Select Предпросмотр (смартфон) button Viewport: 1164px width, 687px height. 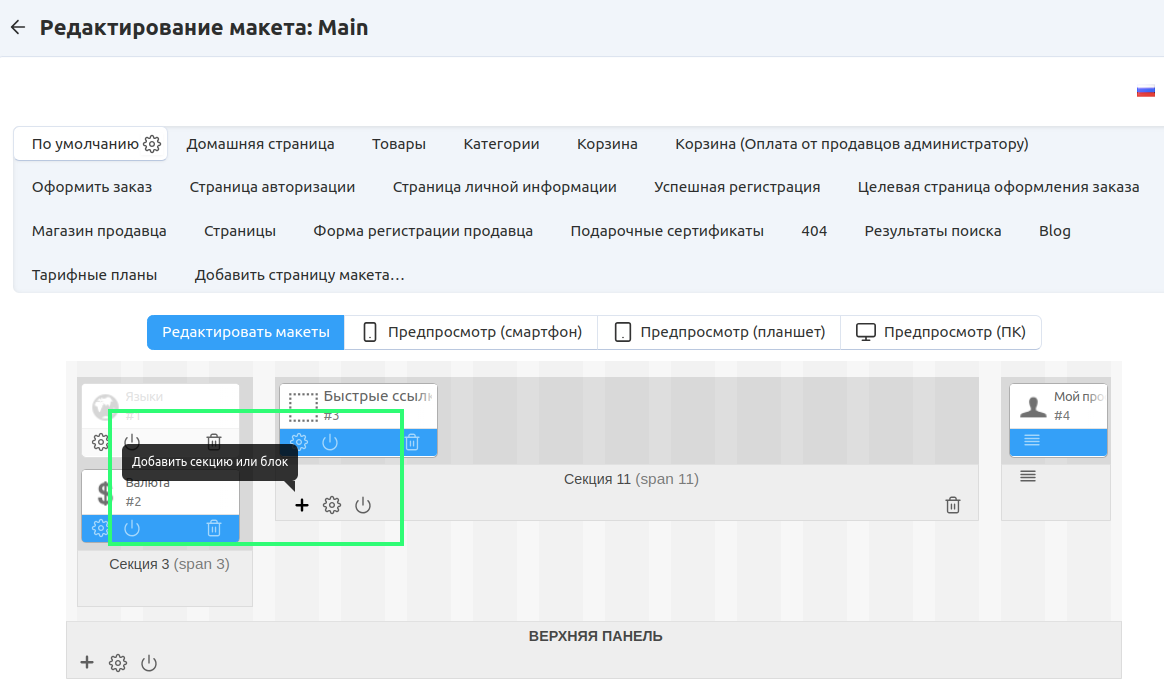click(x=471, y=332)
